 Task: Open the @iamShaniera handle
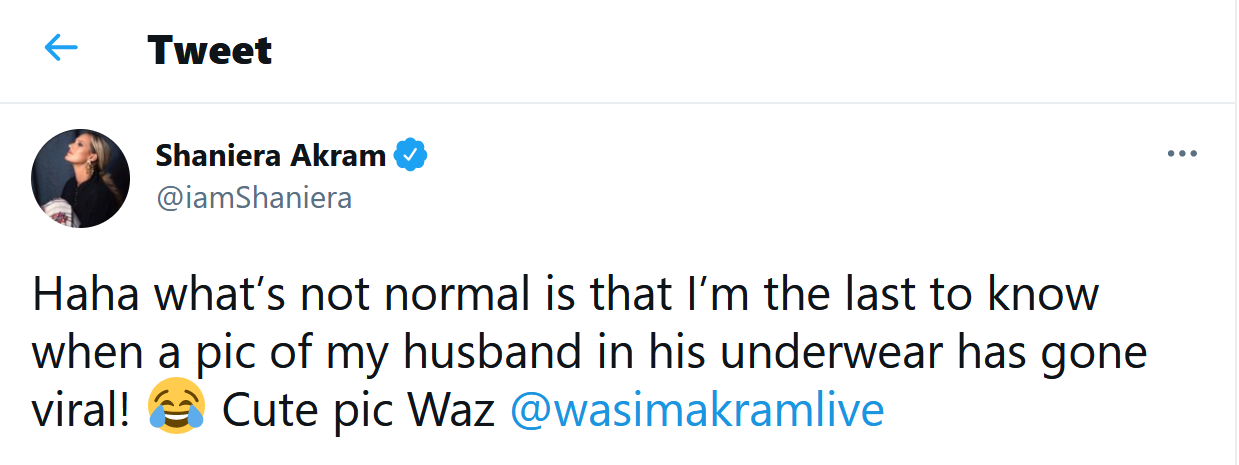tap(254, 197)
